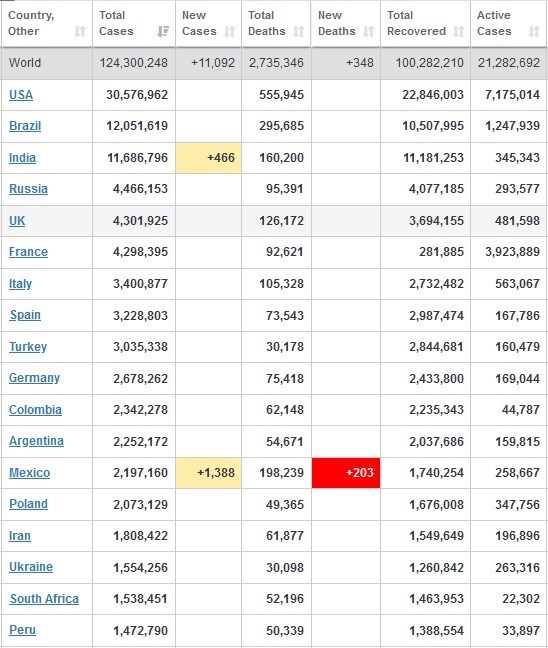Viewport: 548px width, 648px height.
Task: Open the USA country link
Action: coord(21,95)
